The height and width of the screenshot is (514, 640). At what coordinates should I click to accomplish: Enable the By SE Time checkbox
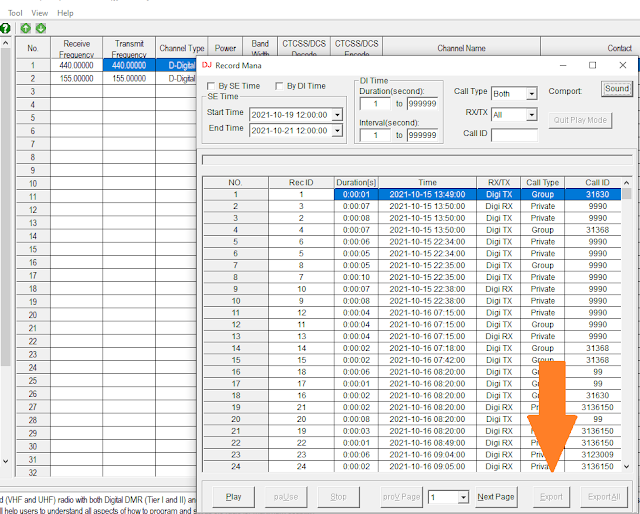tap(211, 86)
